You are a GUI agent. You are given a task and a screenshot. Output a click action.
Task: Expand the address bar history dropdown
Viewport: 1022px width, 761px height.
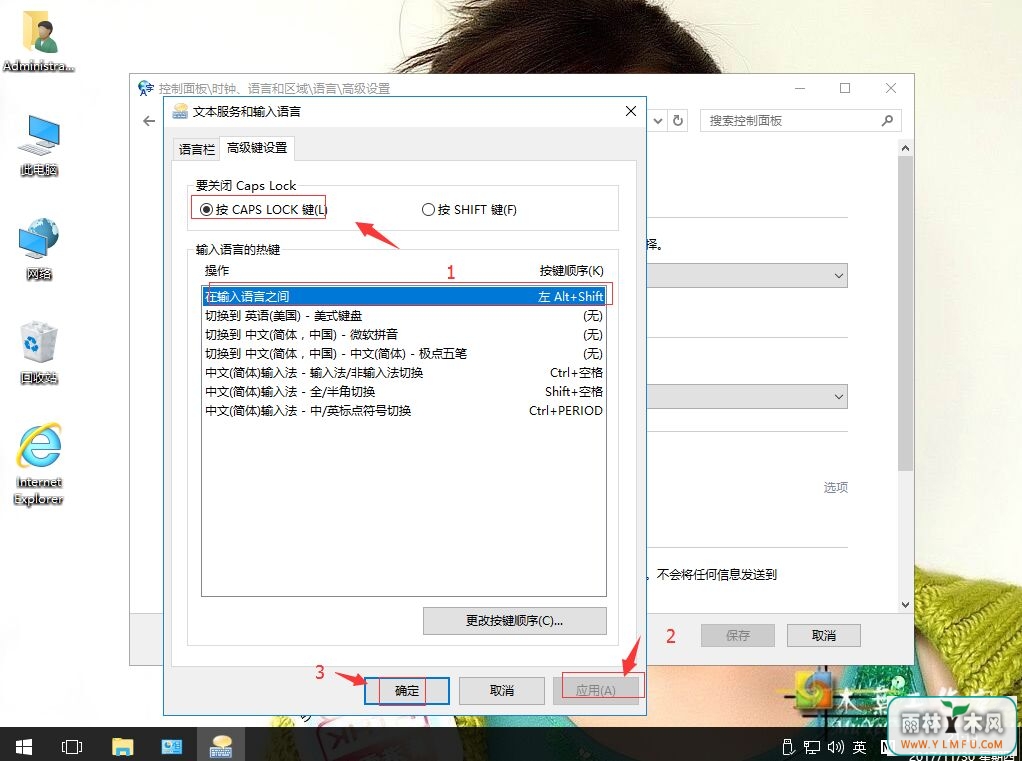(x=658, y=121)
